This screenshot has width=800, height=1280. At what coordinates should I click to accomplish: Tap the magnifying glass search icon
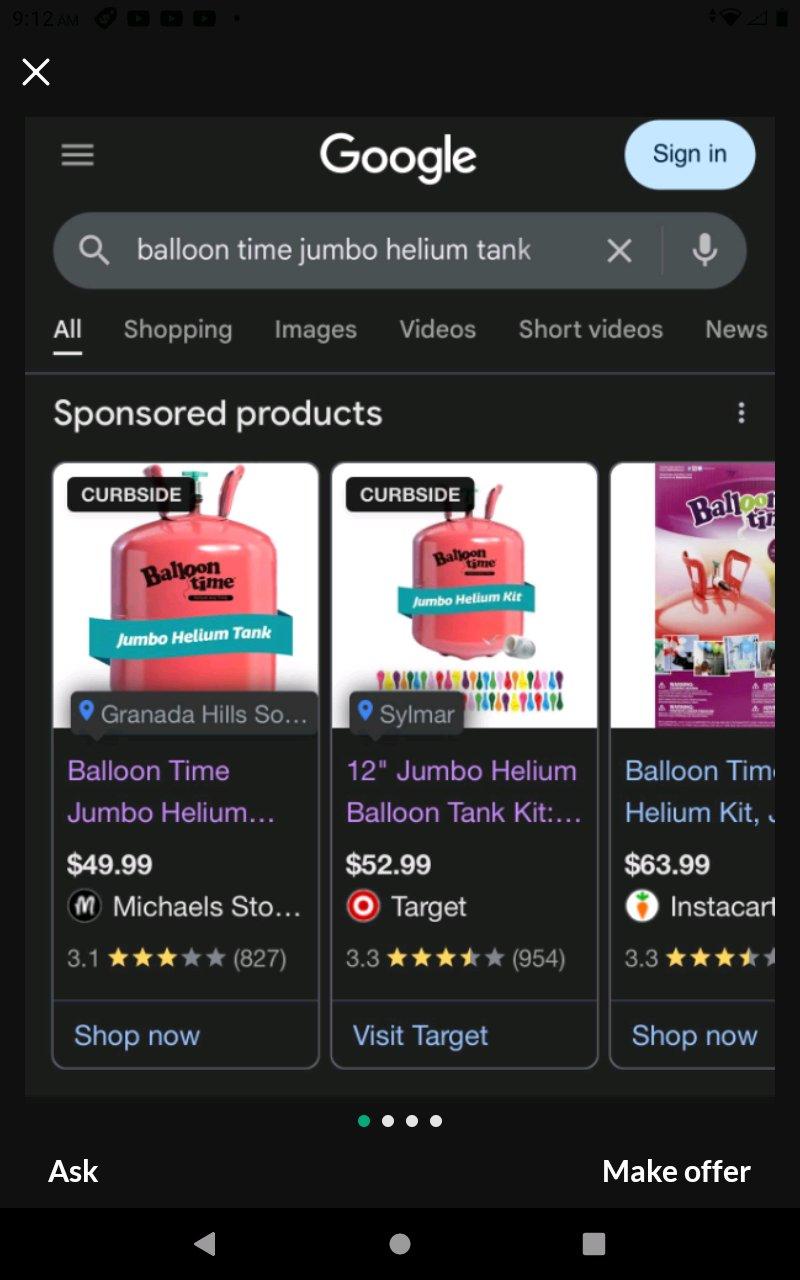click(x=94, y=250)
